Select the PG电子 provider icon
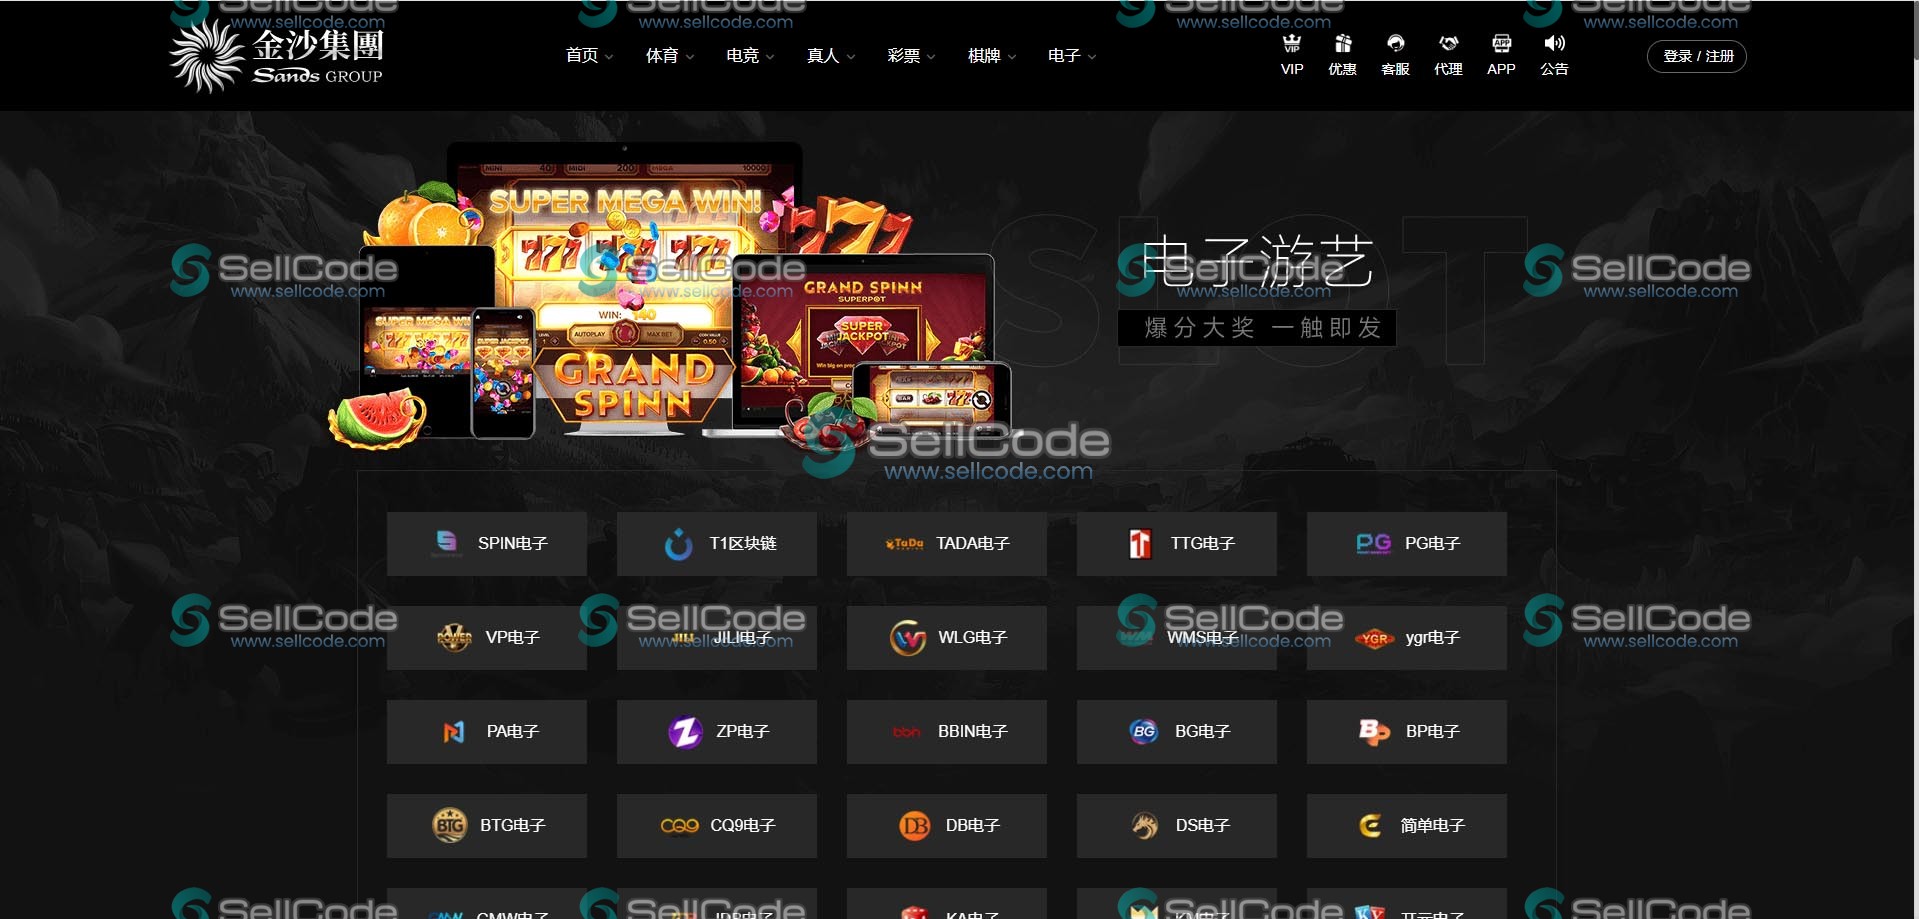Screen dimensions: 1919x919 (1374, 543)
